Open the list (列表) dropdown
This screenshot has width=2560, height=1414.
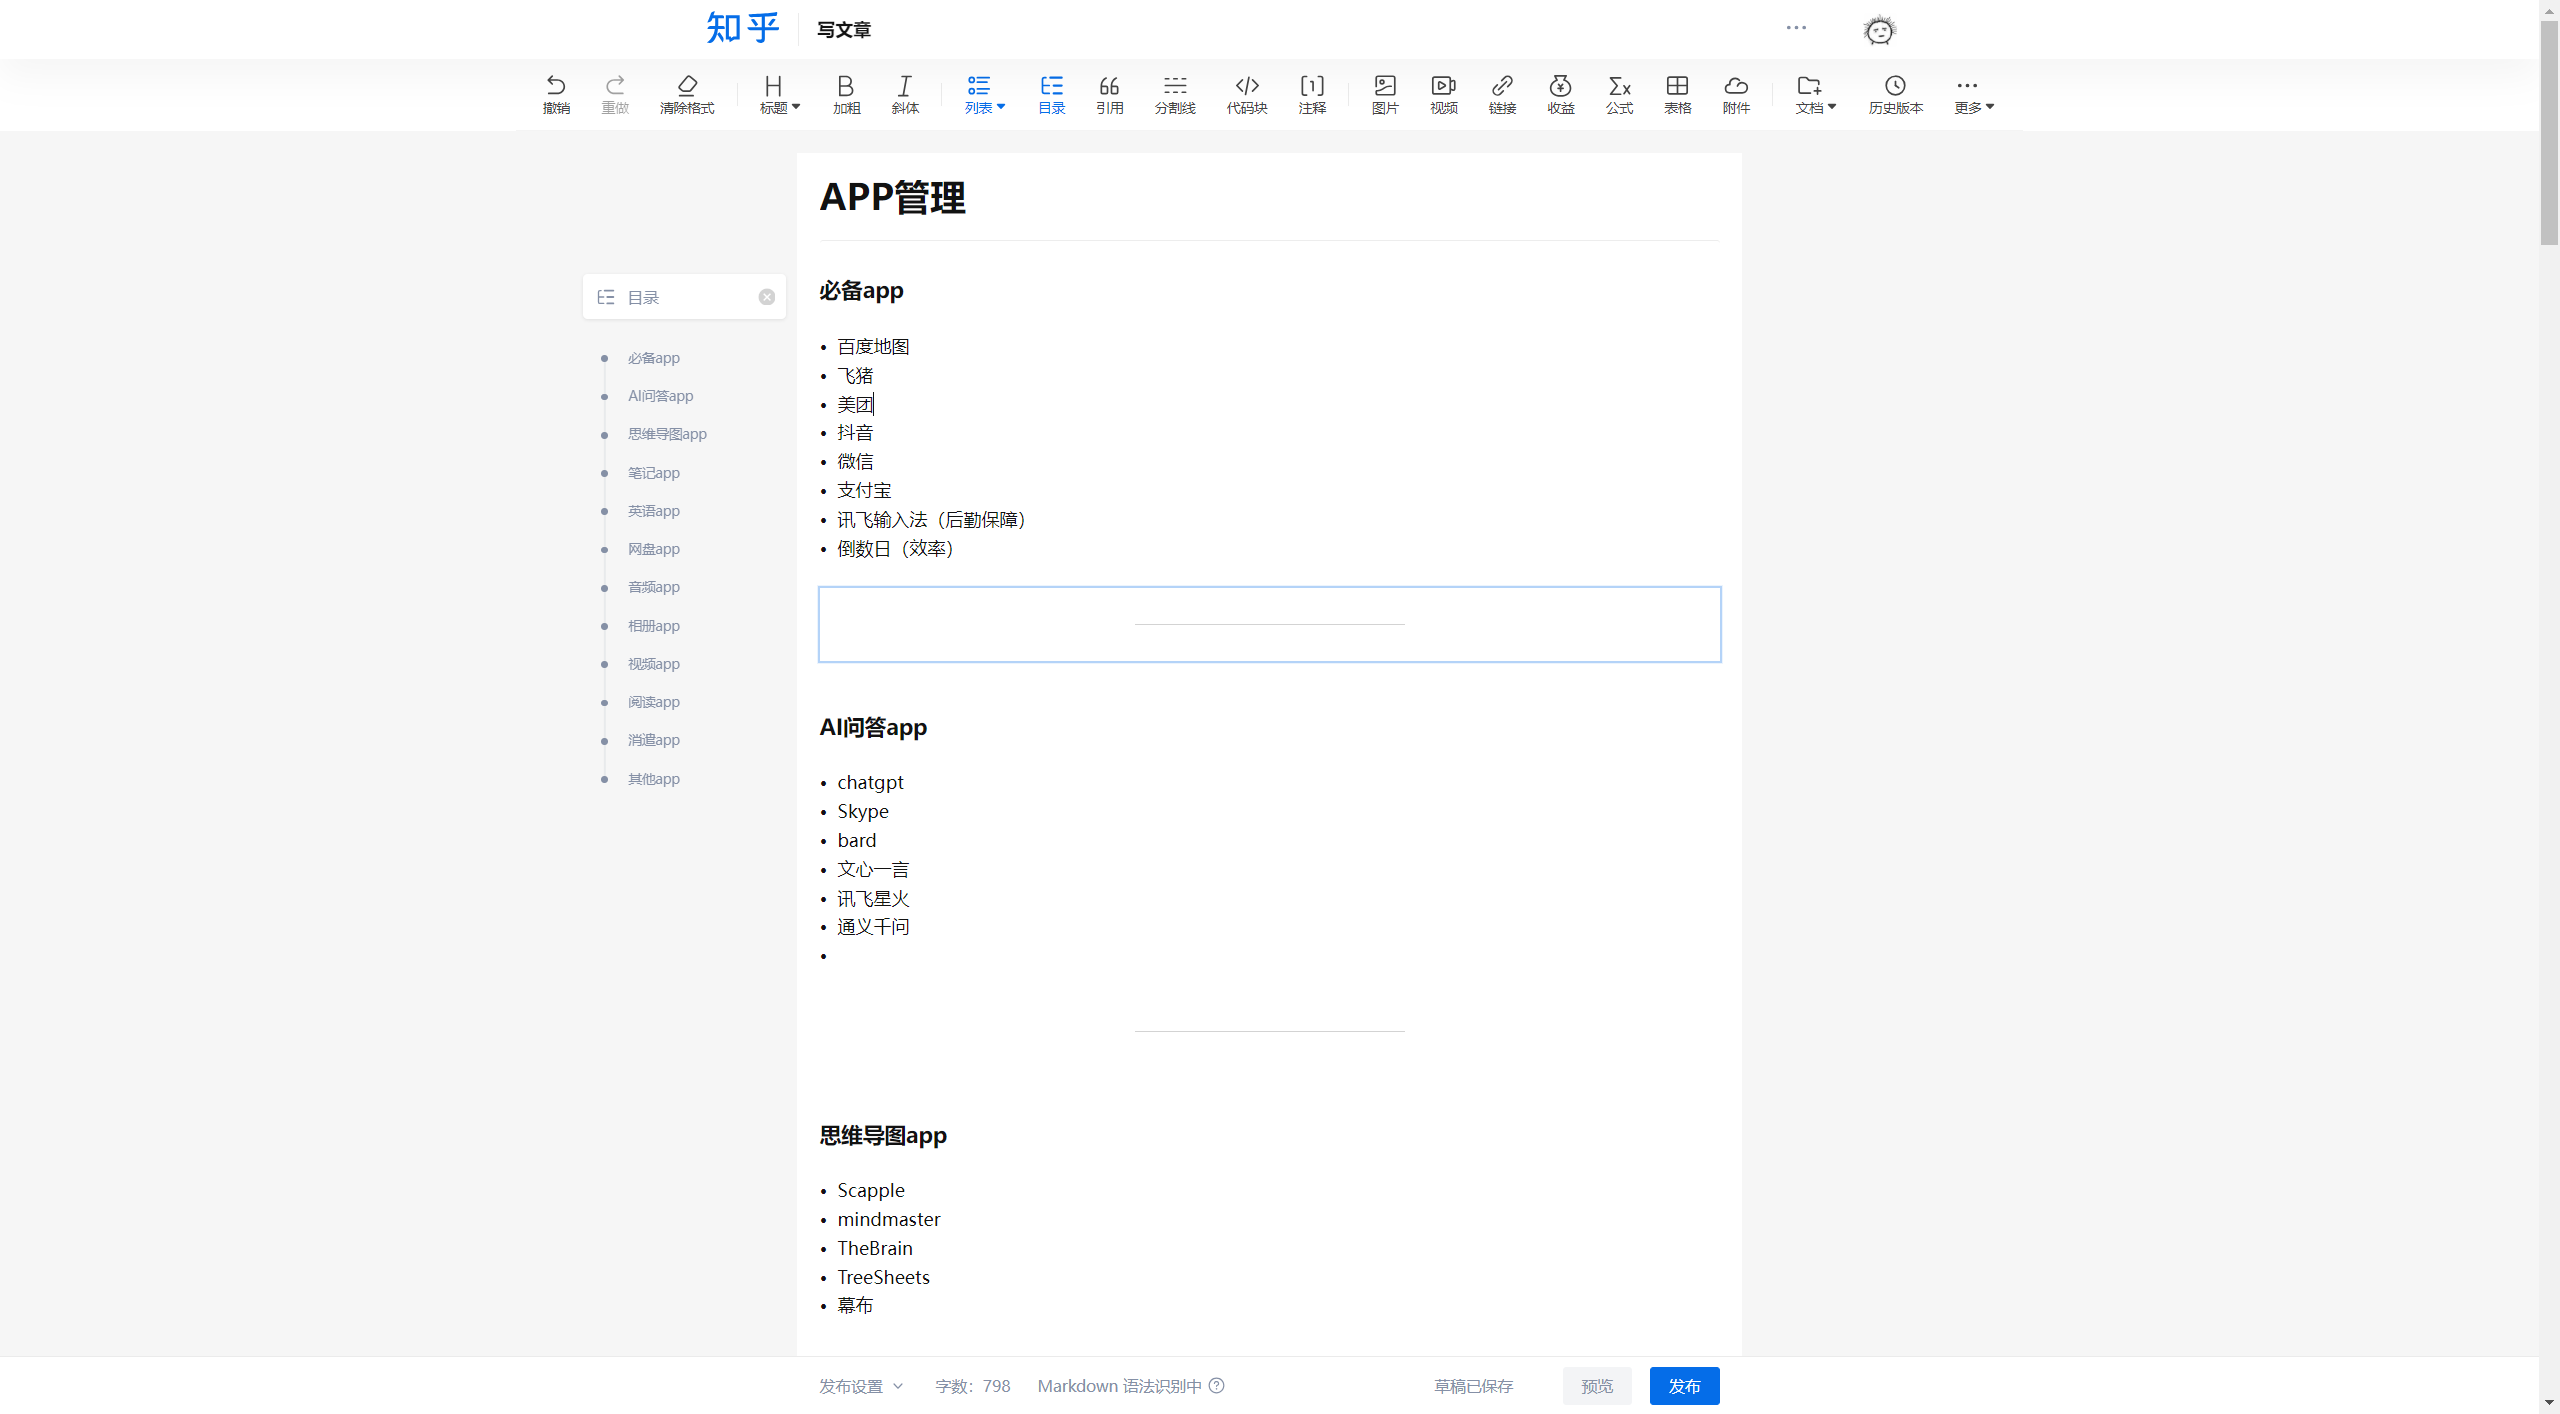pos(984,95)
